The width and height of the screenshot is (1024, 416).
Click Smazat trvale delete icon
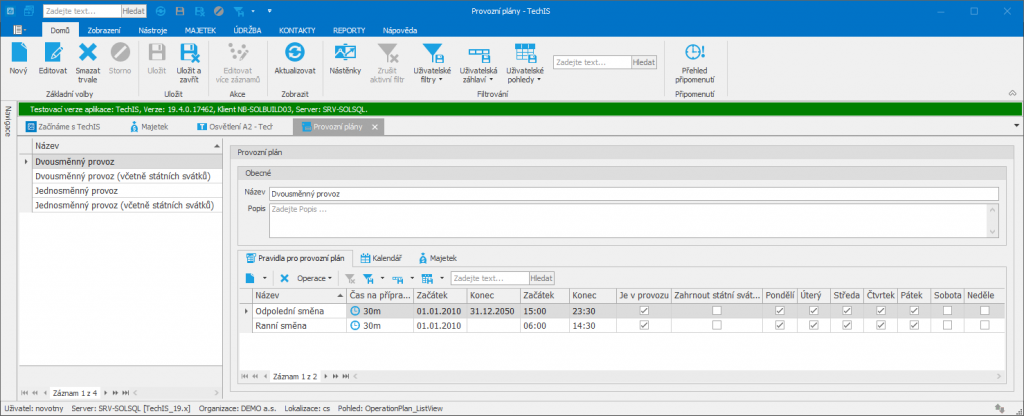pos(88,52)
